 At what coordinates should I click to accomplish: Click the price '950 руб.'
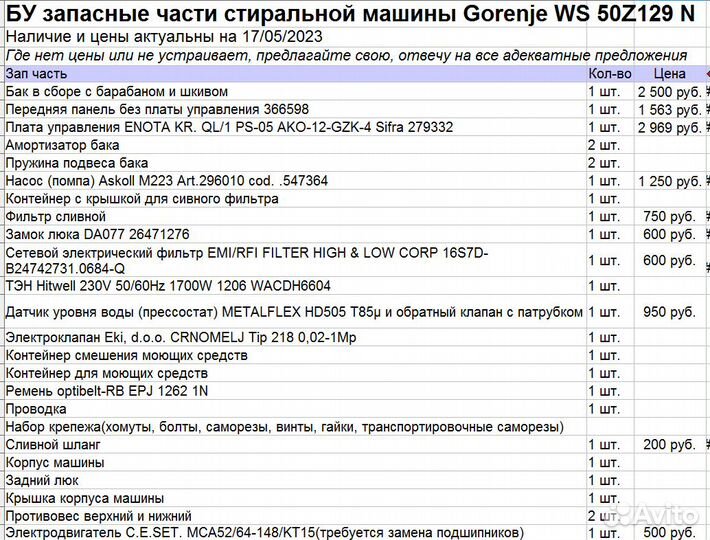pyautogui.click(x=669, y=312)
